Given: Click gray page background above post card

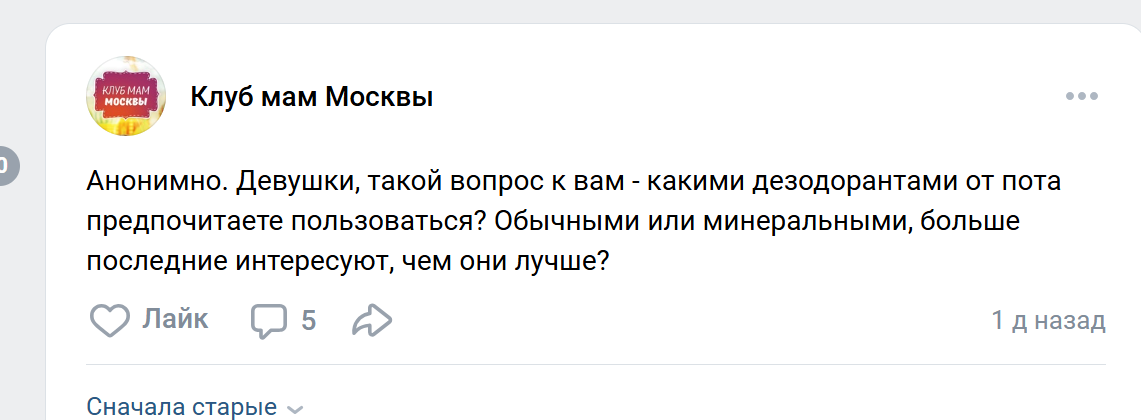Looking at the screenshot, I should [570, 10].
